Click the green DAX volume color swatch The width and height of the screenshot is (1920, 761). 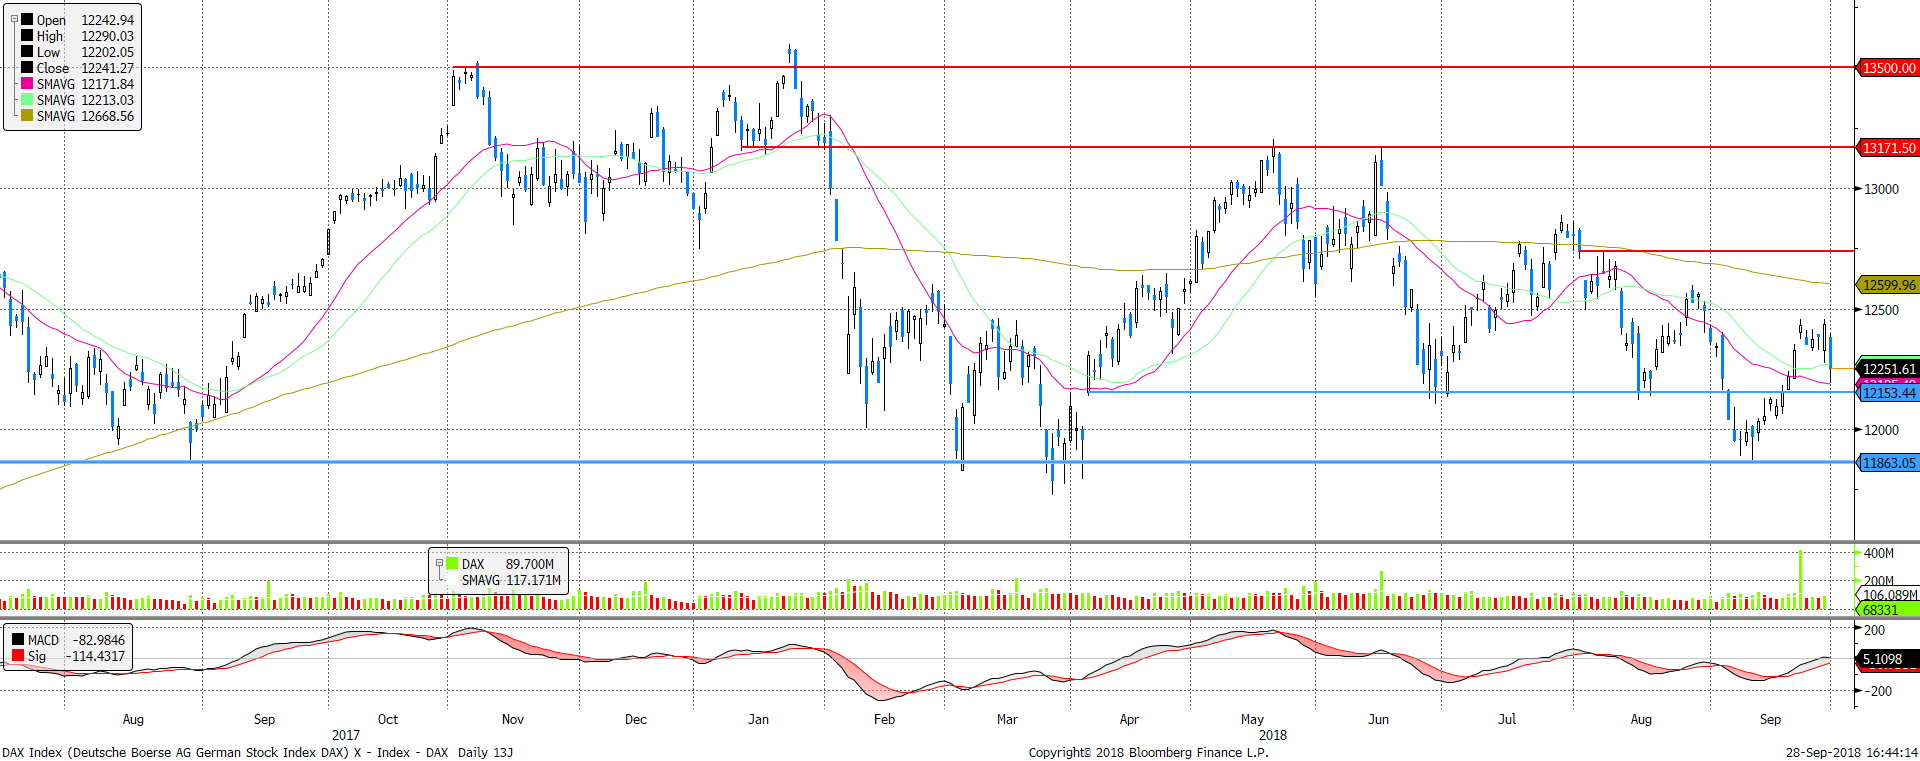tap(452, 563)
